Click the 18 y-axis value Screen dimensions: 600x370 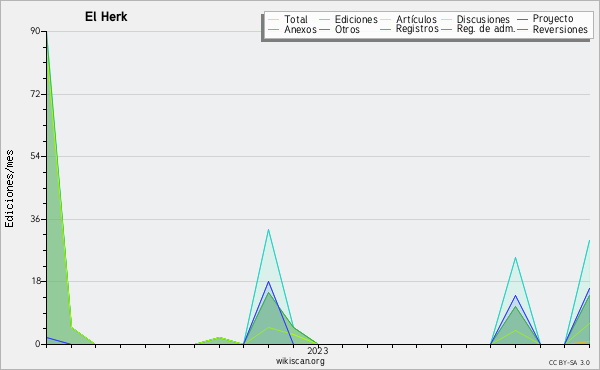click(35, 281)
